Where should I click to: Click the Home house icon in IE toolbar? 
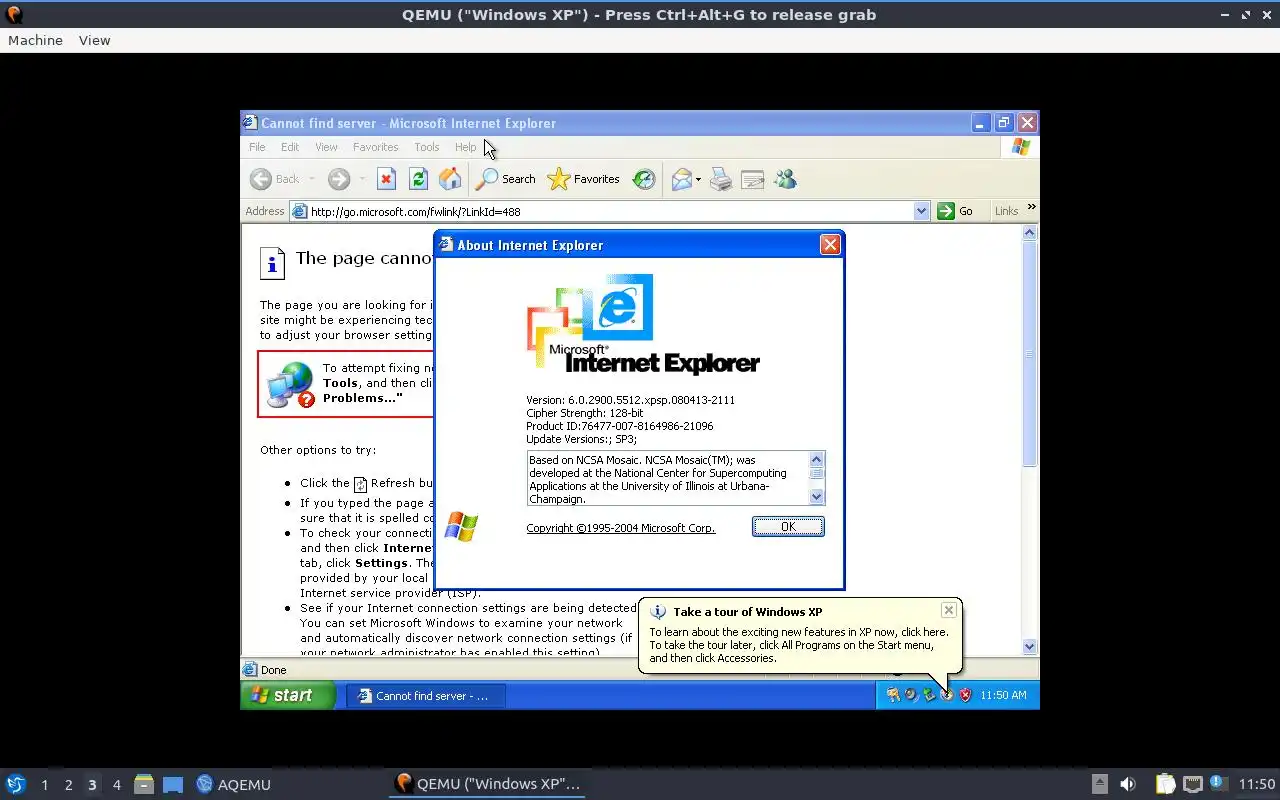[x=450, y=179]
